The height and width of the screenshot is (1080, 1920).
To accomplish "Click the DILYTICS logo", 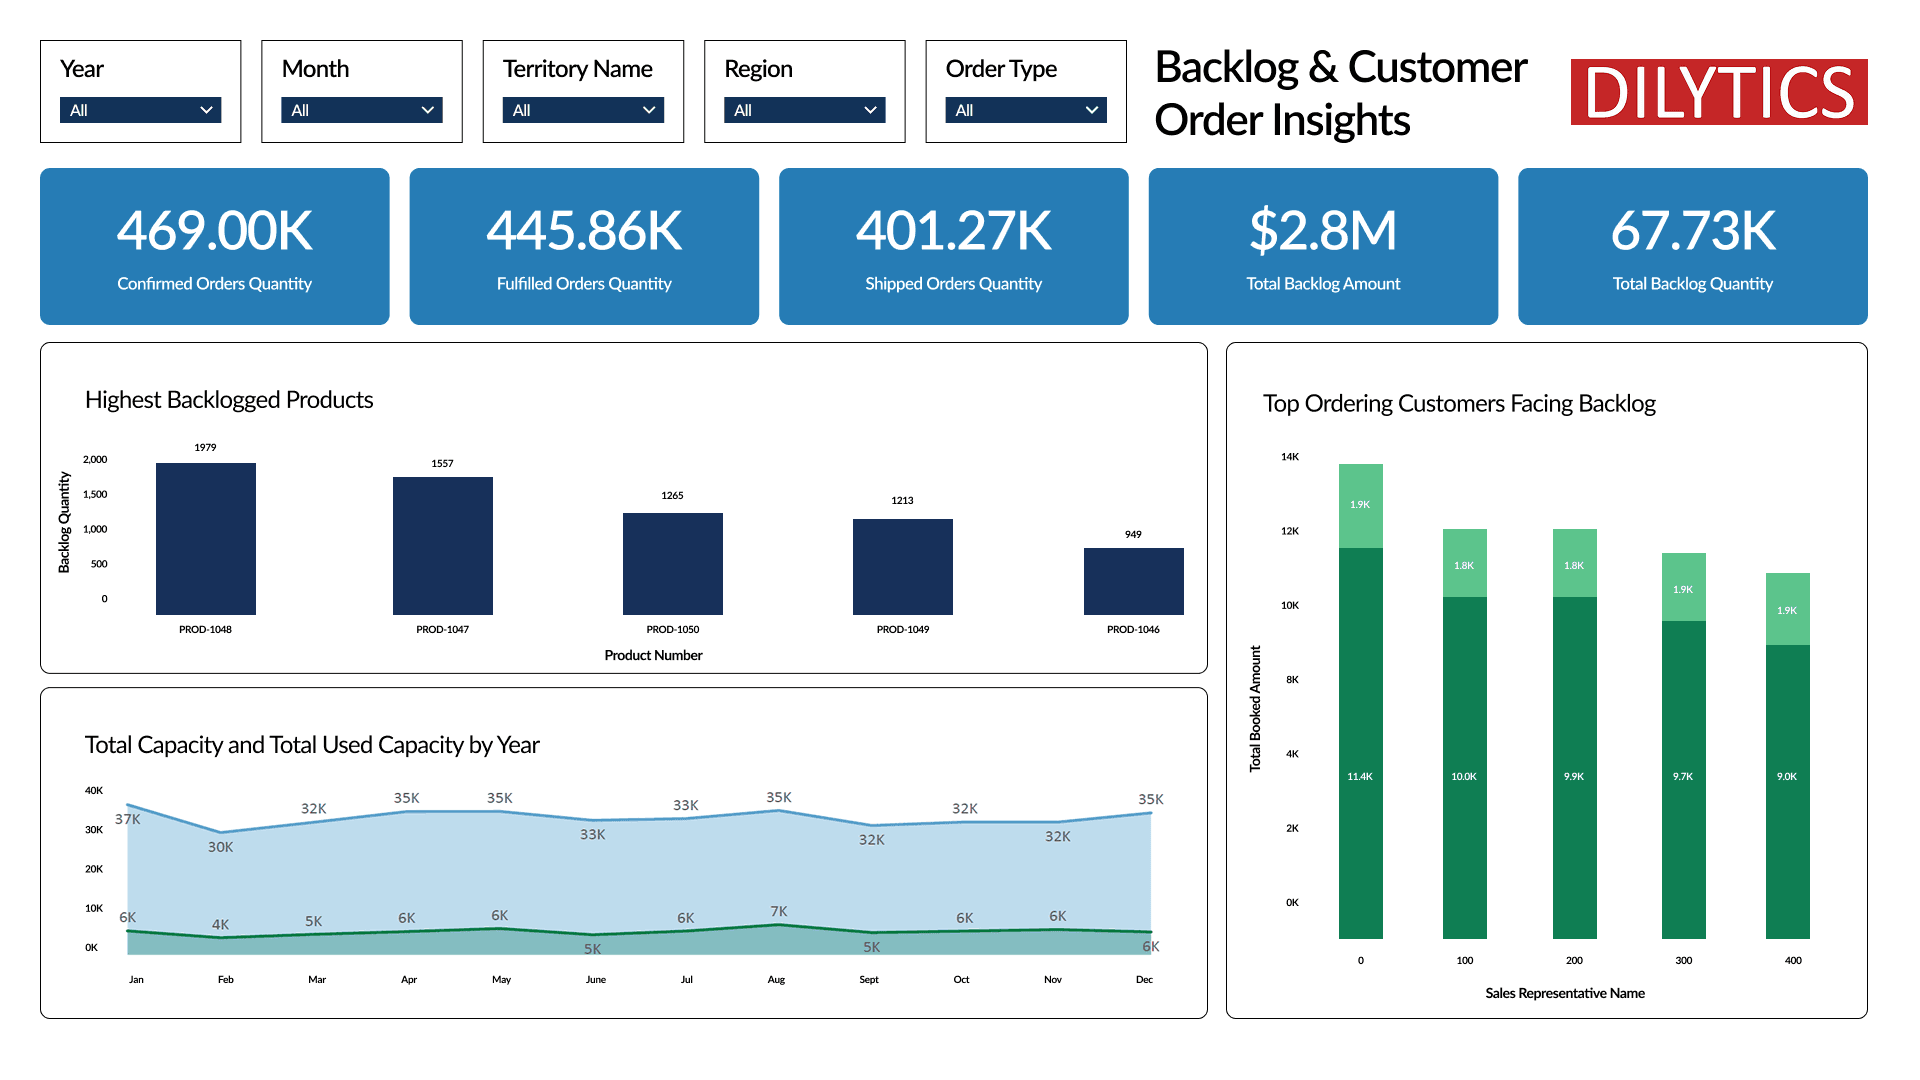I will point(1718,92).
